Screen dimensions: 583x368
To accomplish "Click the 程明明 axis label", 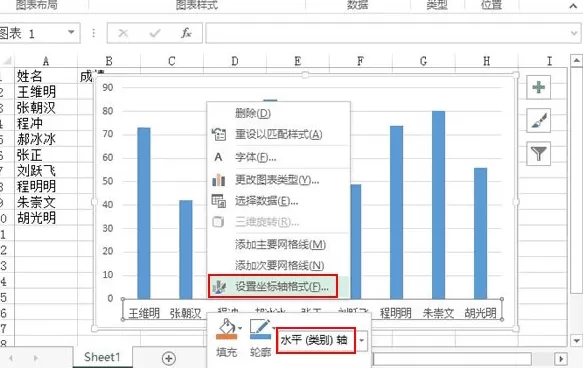I will [x=396, y=313].
